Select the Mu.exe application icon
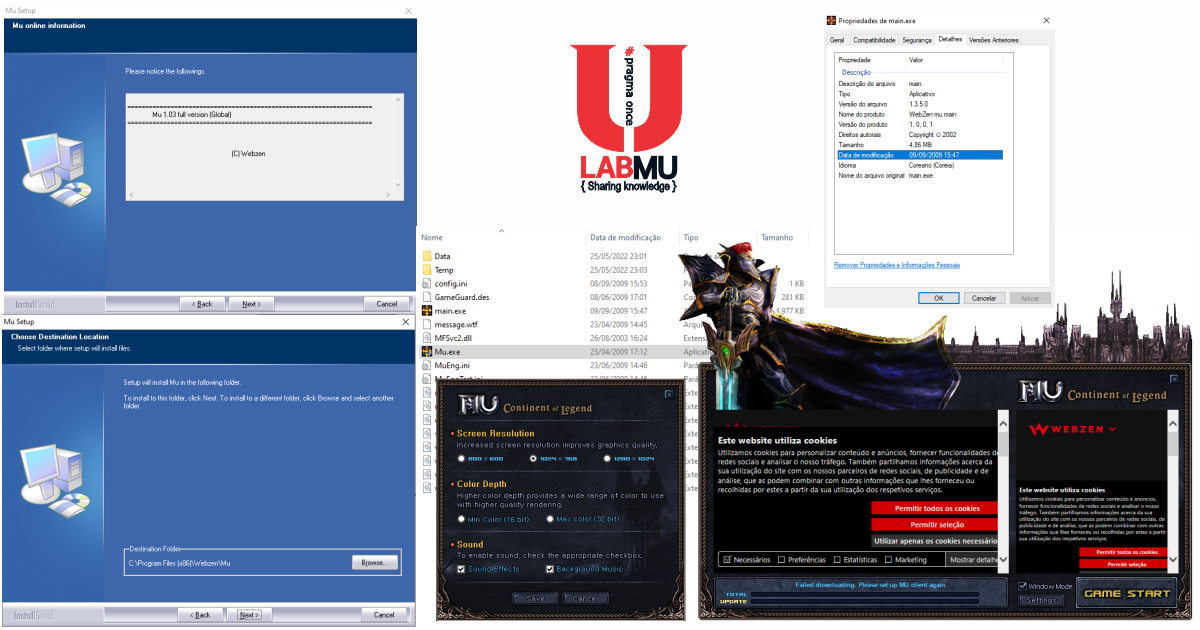The height and width of the screenshot is (630, 1200). point(427,352)
